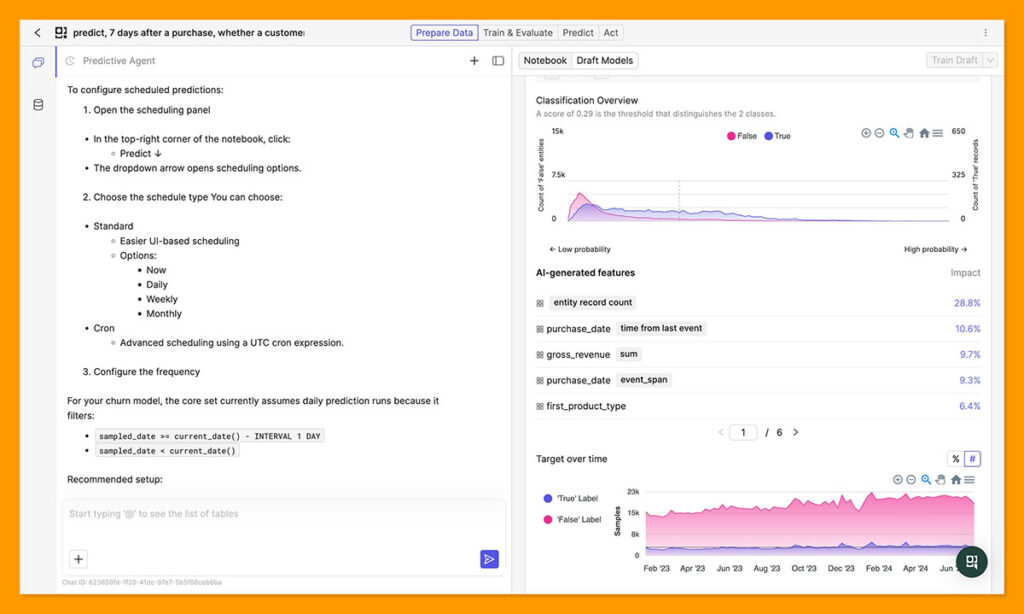The image size is (1024, 614).
Task: Toggle the 'False' Label legend entry
Action: 573,520
